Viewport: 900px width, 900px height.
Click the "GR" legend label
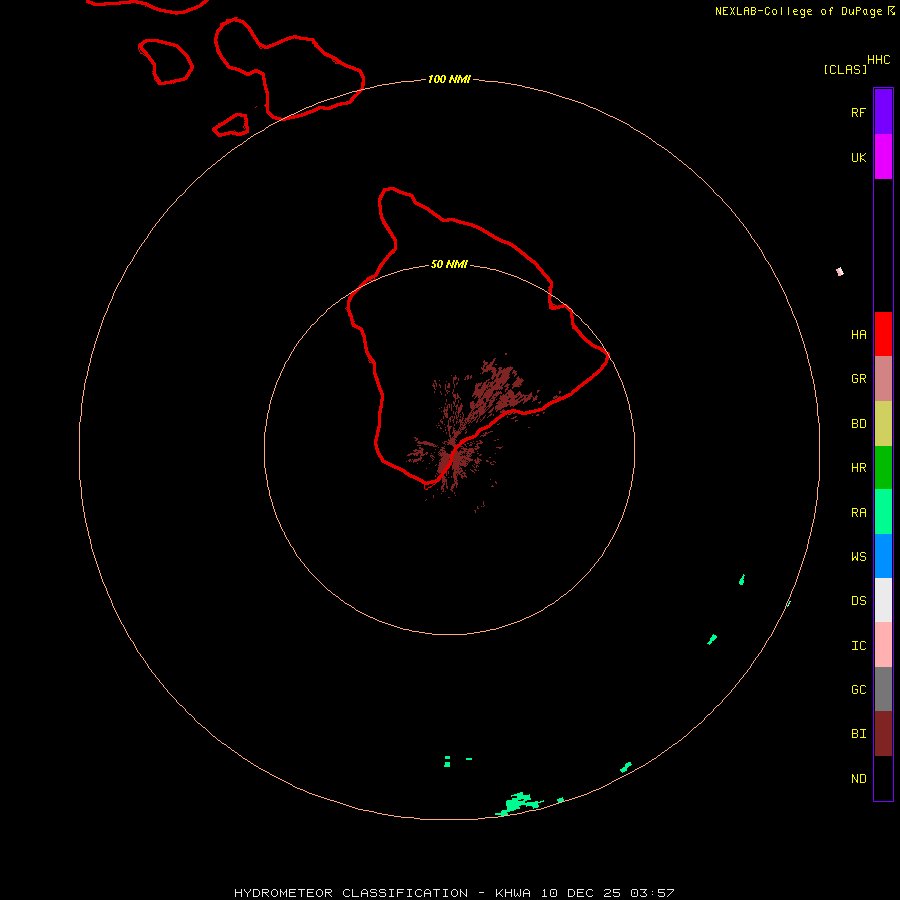[858, 379]
